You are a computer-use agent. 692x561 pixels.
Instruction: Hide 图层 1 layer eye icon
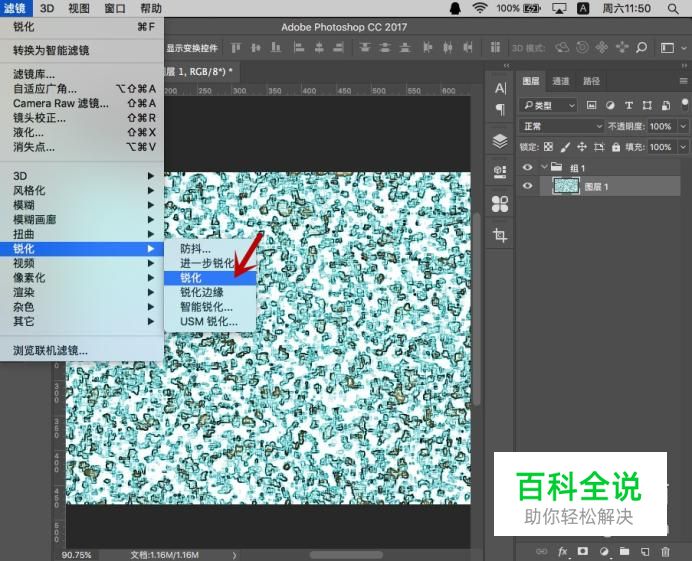[x=527, y=186]
